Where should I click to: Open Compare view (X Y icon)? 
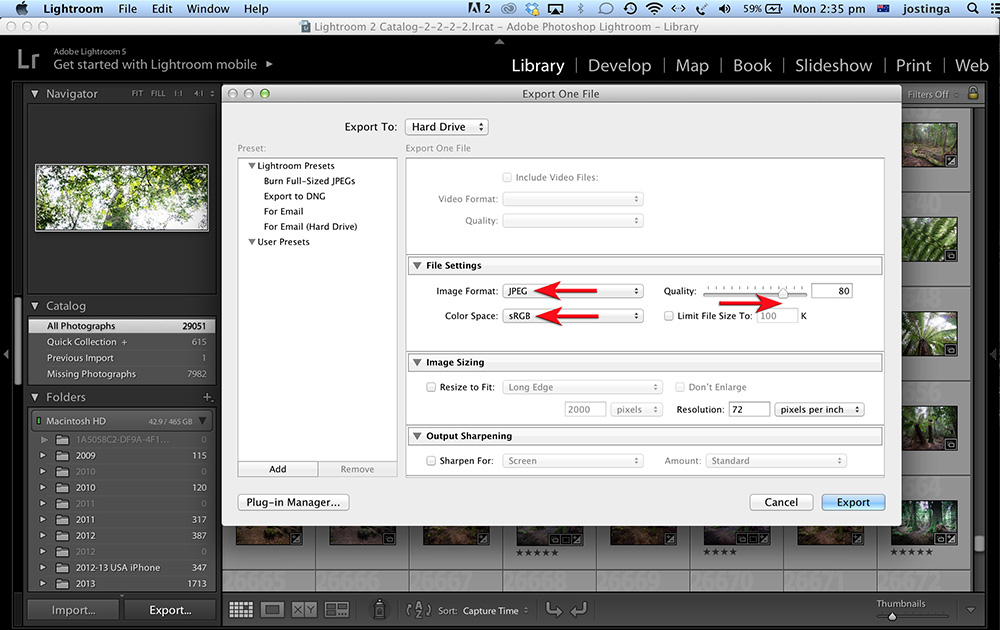click(304, 610)
